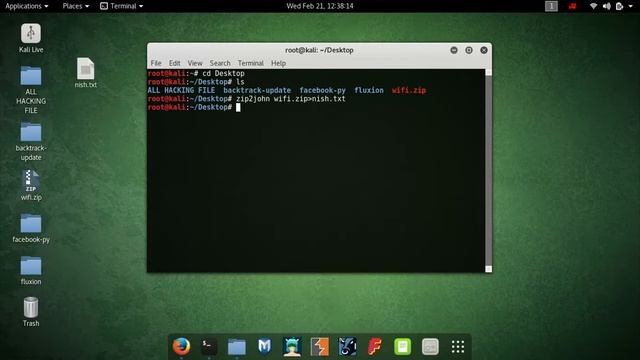640x360 pixels.
Task: Select the wifi.zip archive on desktop
Action: point(31,185)
